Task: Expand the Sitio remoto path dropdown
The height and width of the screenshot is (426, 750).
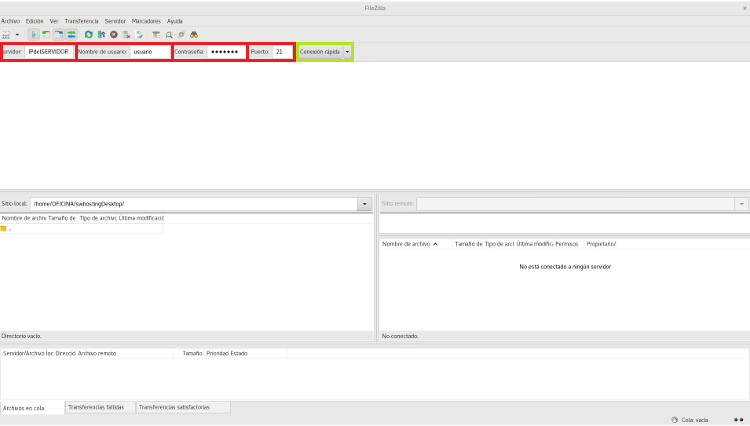Action: pyautogui.click(x=741, y=204)
